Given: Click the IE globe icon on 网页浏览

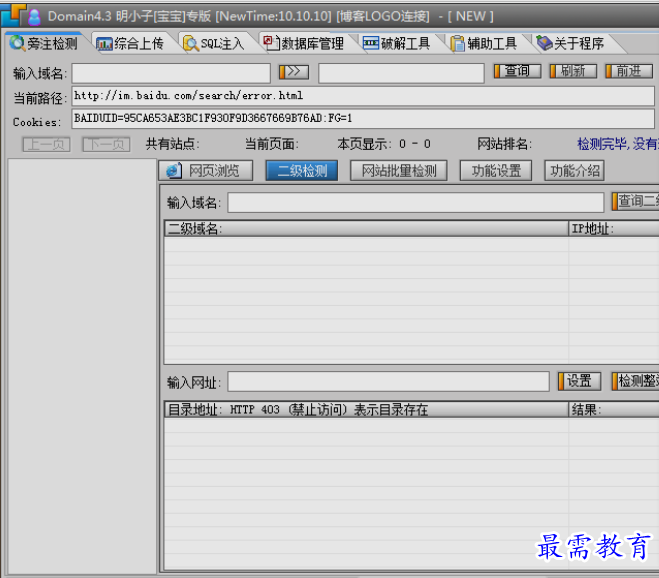Looking at the screenshot, I should coord(174,171).
